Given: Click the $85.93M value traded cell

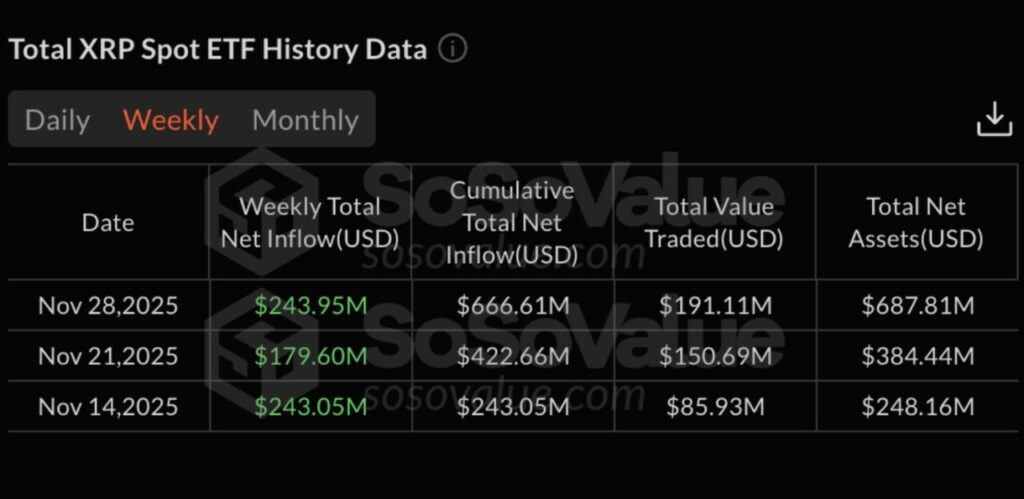Looking at the screenshot, I should point(714,407).
